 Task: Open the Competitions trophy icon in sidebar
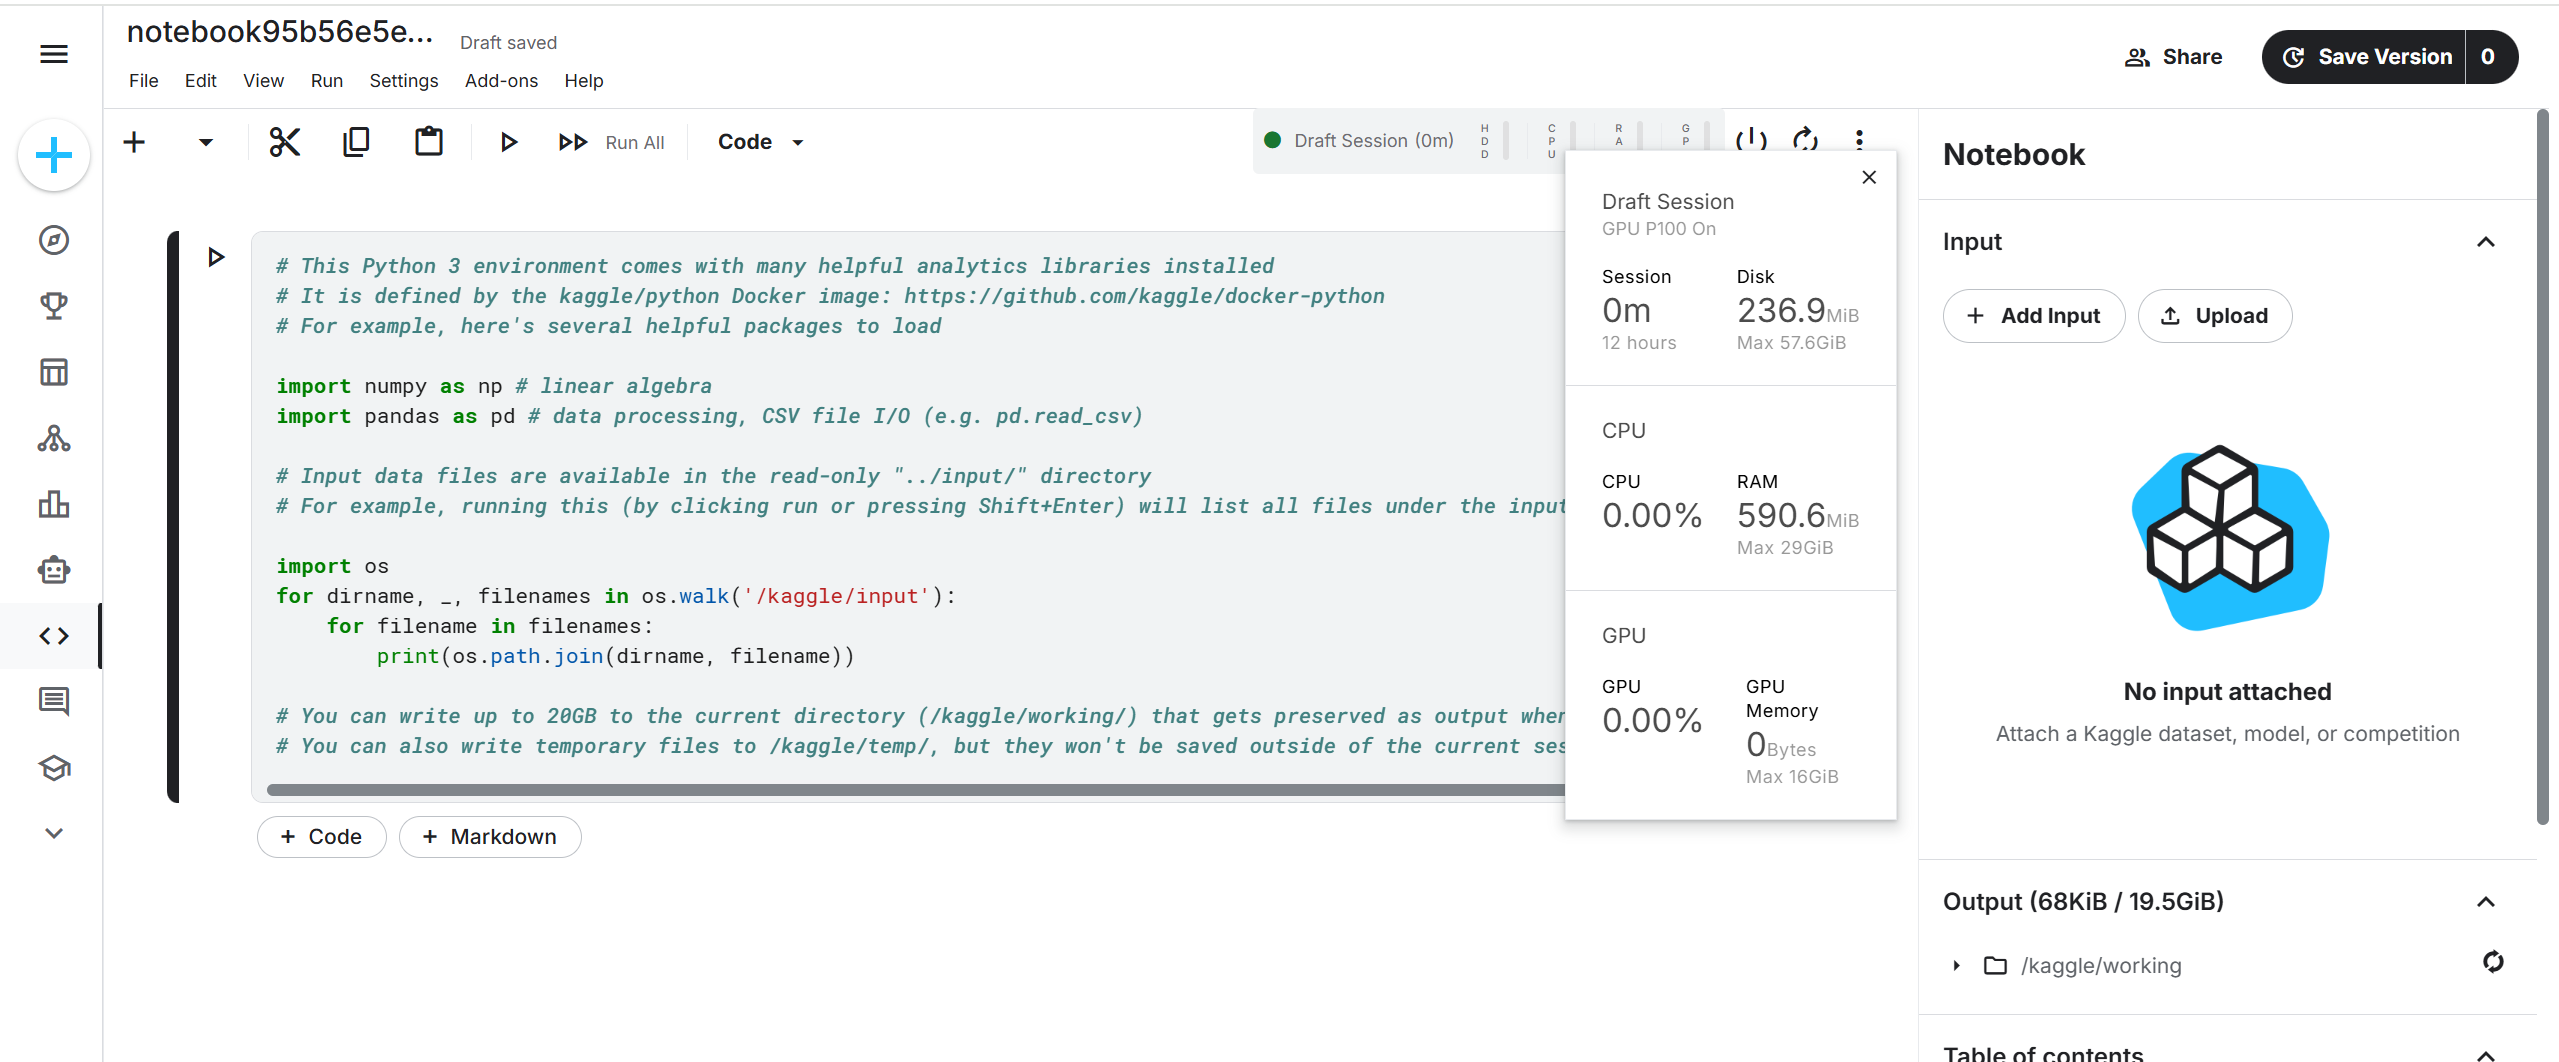pos(54,306)
